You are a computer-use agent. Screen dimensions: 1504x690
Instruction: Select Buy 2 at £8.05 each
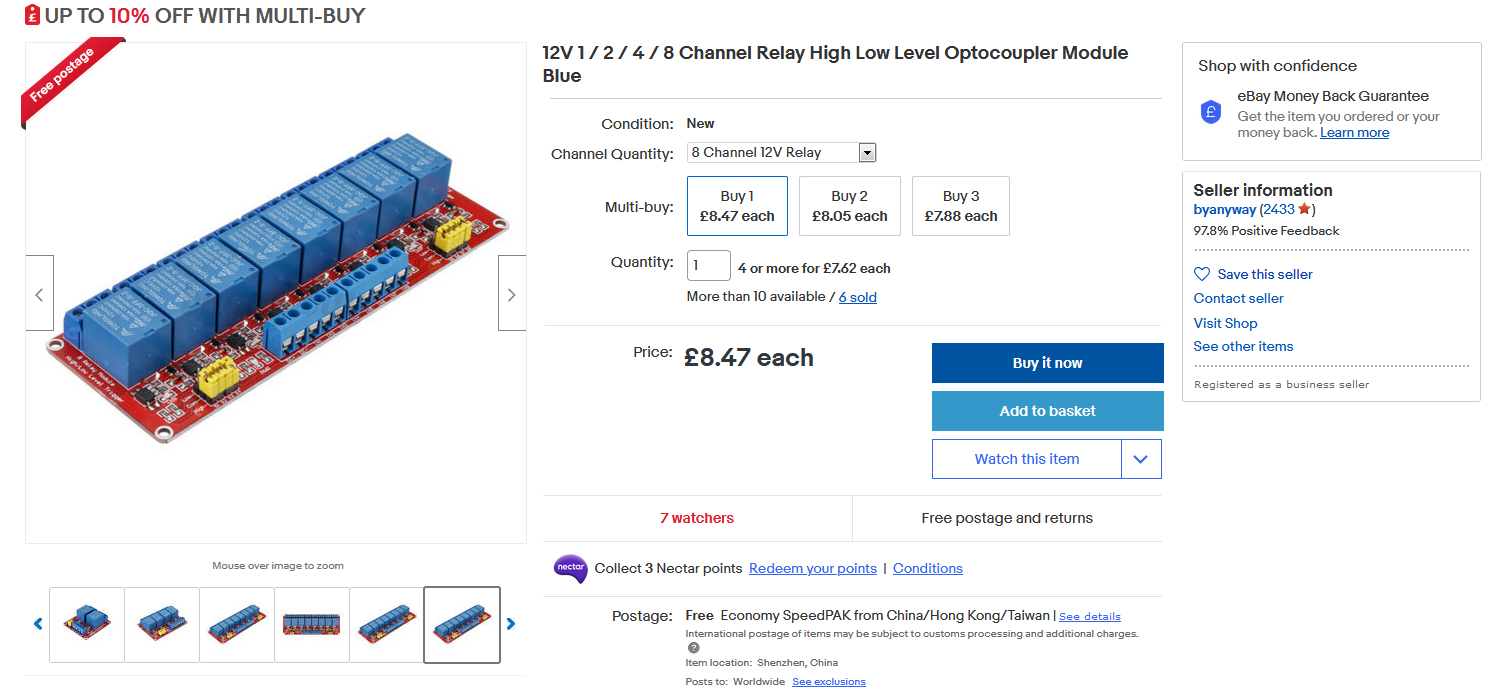point(850,206)
